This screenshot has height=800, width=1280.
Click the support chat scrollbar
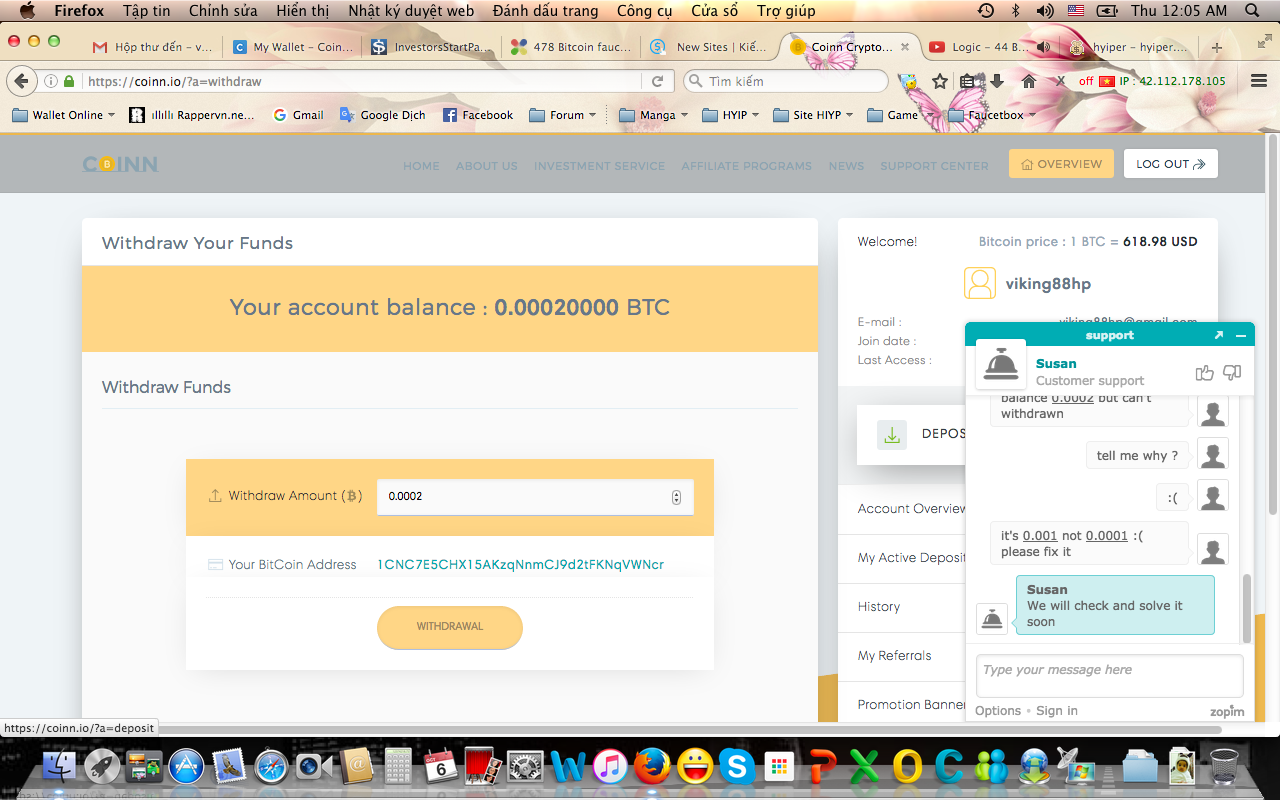(x=1246, y=608)
